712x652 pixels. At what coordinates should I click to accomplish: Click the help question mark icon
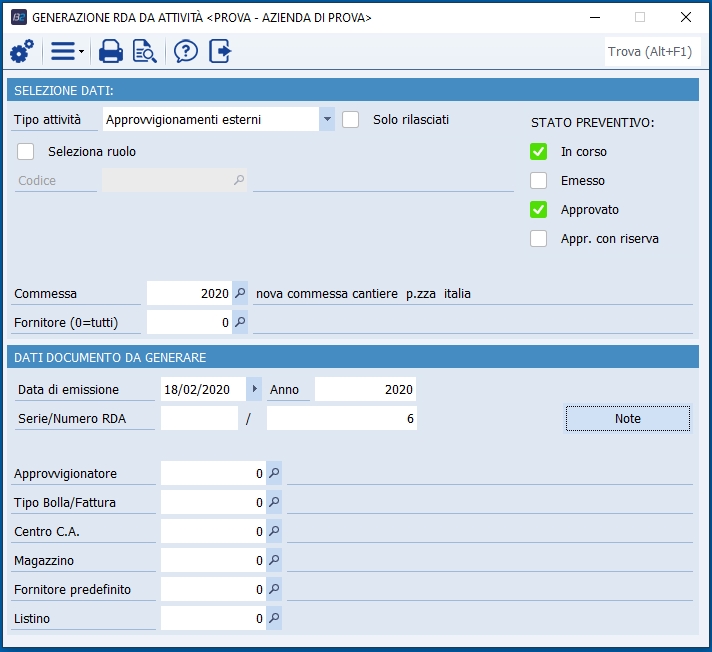click(x=186, y=52)
